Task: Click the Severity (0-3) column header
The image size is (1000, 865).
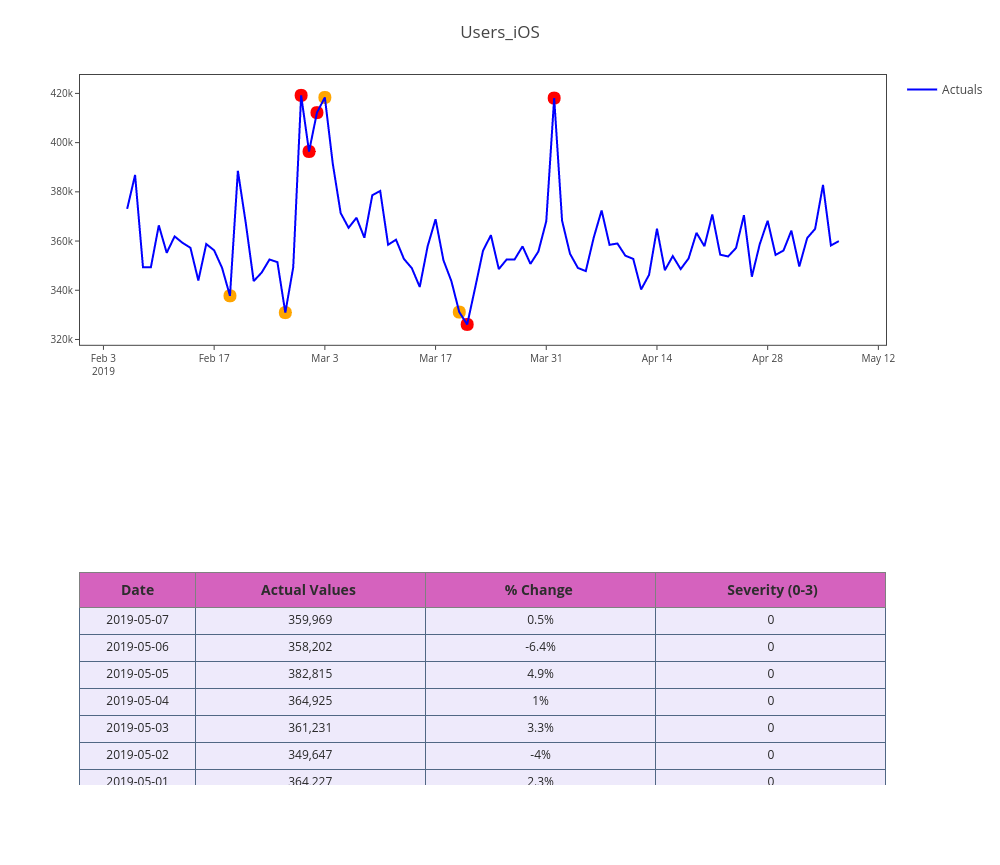Action: click(x=771, y=590)
